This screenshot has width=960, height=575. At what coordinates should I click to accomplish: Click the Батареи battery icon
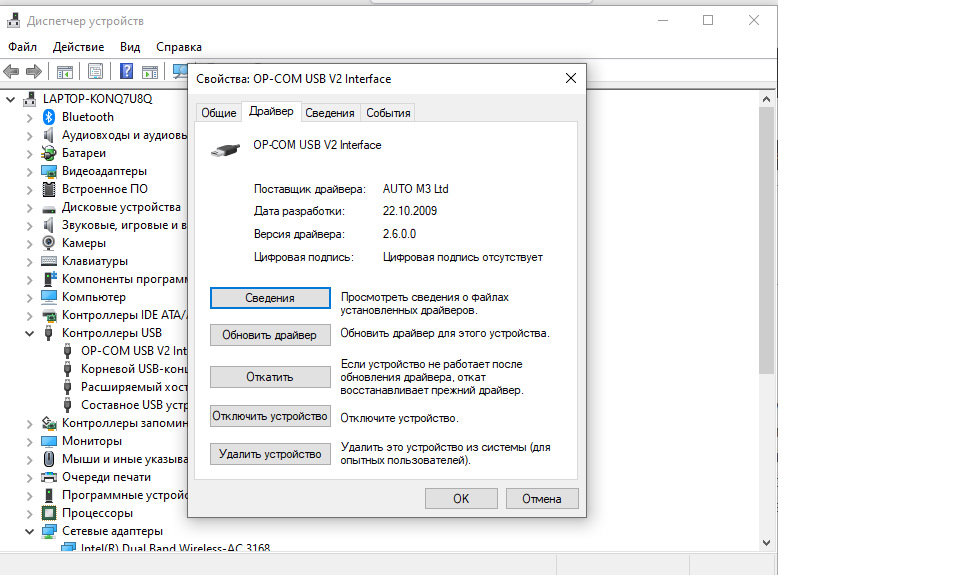48,153
